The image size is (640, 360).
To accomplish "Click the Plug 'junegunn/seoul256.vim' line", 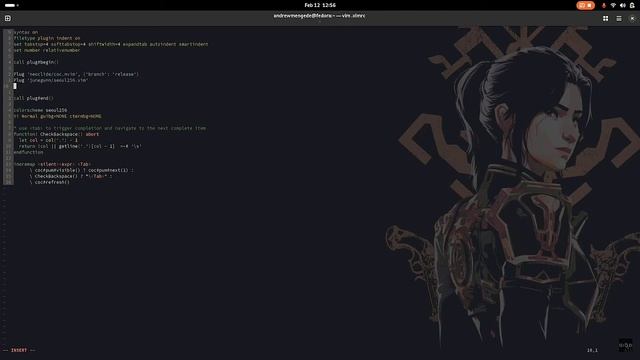I will (51, 80).
